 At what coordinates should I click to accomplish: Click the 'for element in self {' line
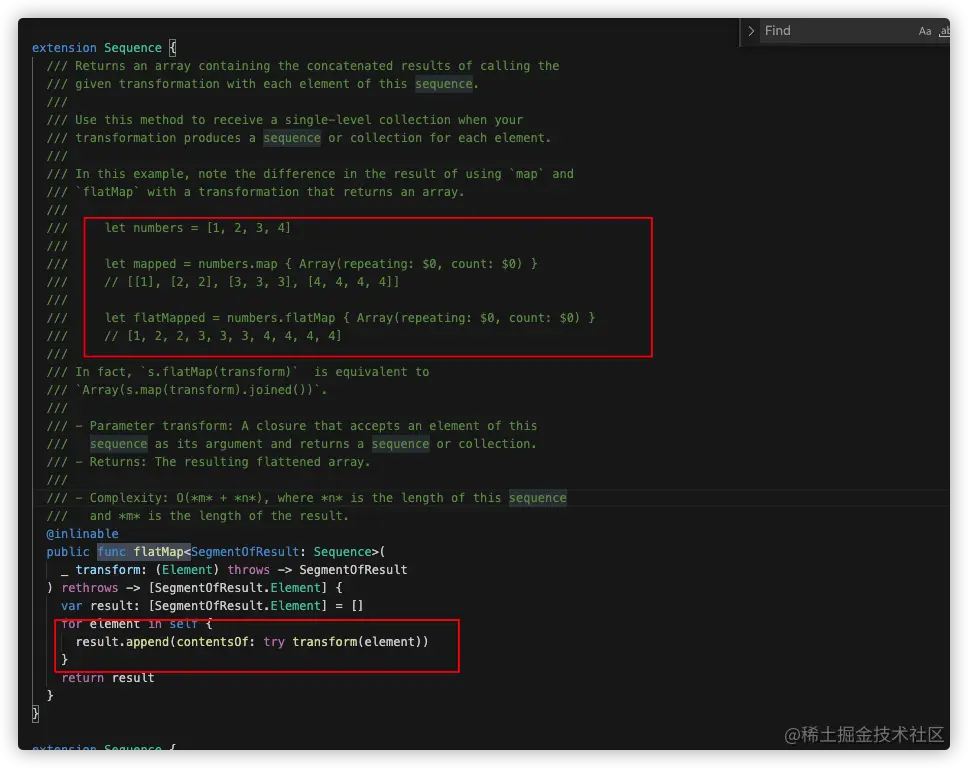136,624
